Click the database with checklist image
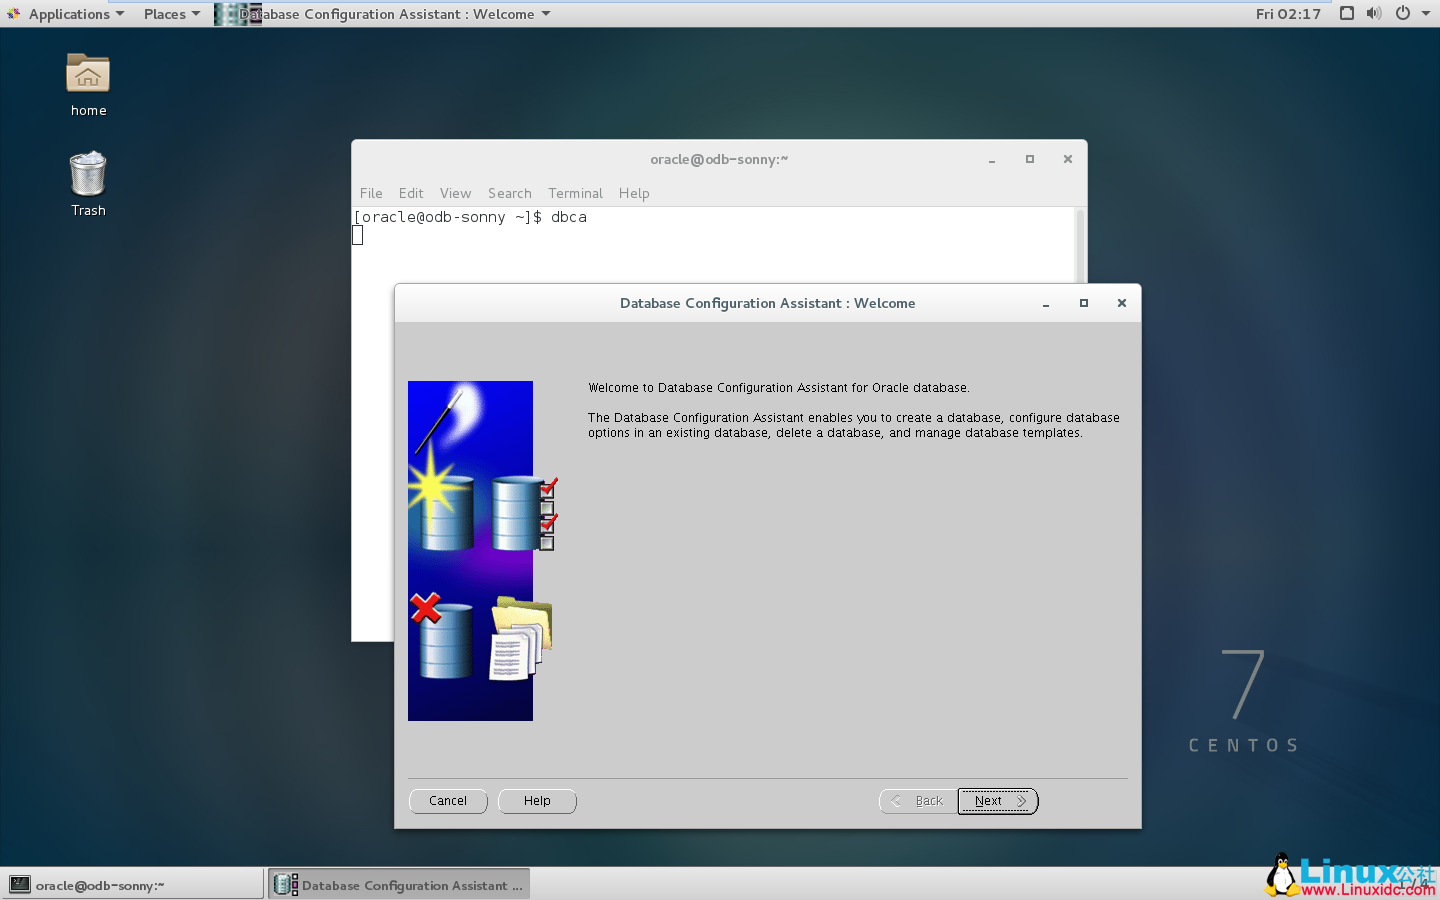1440x900 pixels. tap(524, 513)
